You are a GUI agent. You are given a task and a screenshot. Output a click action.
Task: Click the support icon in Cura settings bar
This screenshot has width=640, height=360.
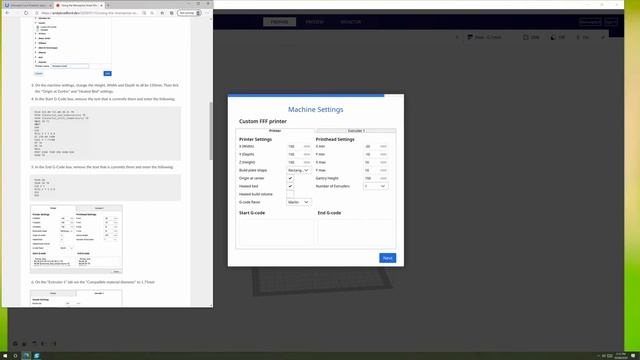coord(553,37)
